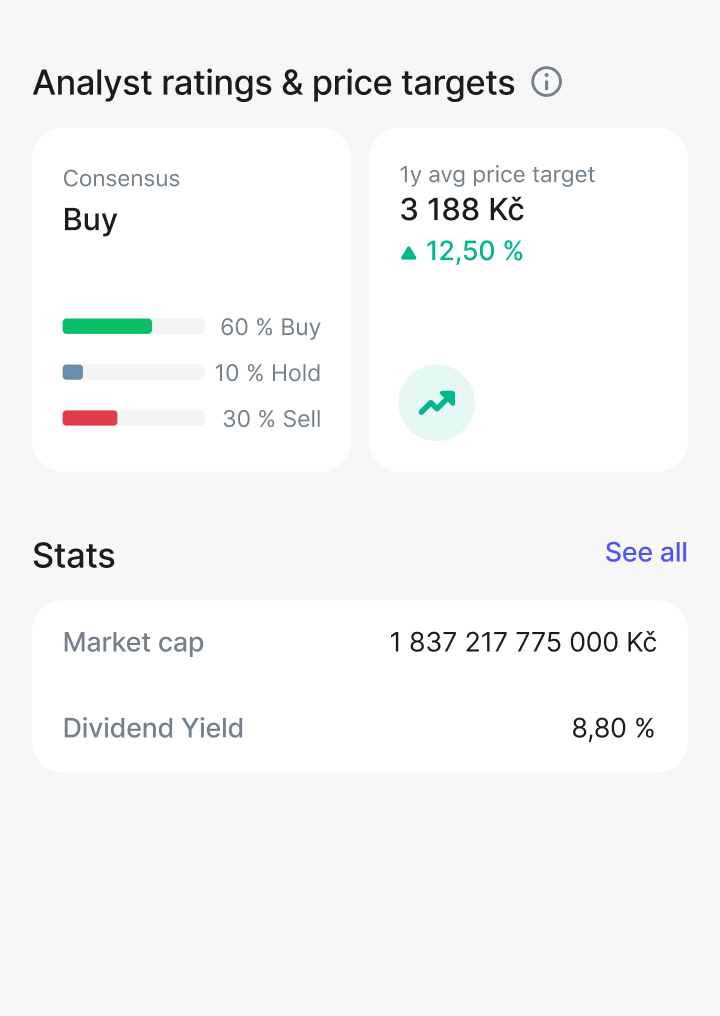Select the red Sell rating bar
720x1016 pixels.
point(90,418)
